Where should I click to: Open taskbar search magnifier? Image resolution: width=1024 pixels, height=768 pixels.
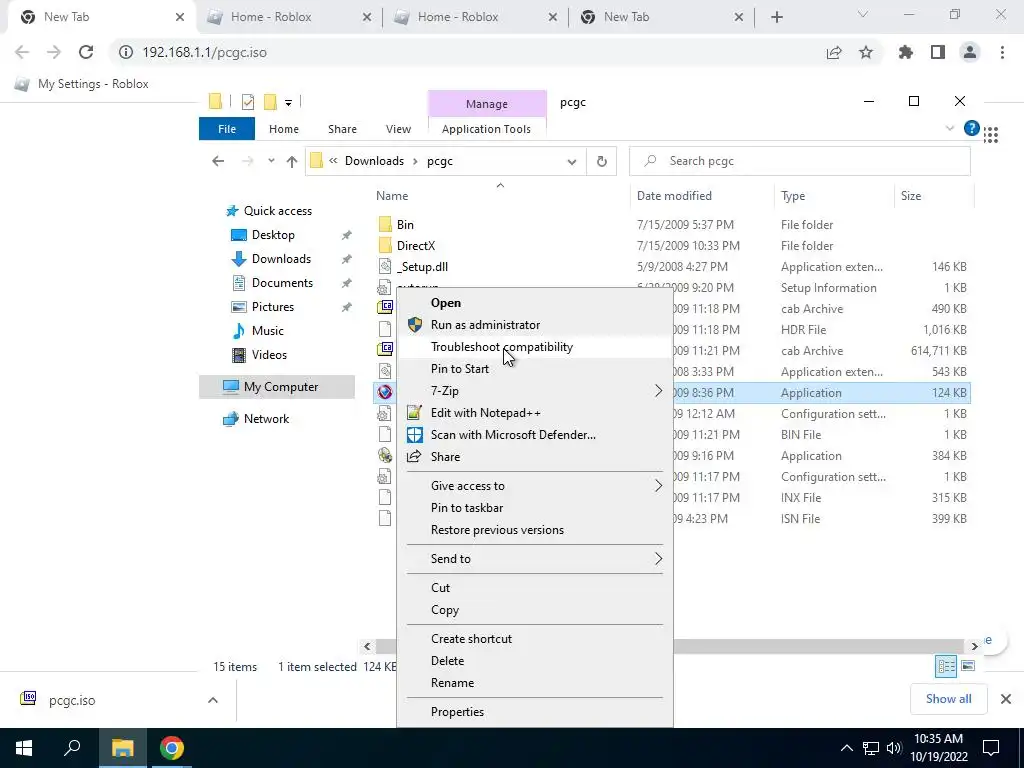[72, 747]
